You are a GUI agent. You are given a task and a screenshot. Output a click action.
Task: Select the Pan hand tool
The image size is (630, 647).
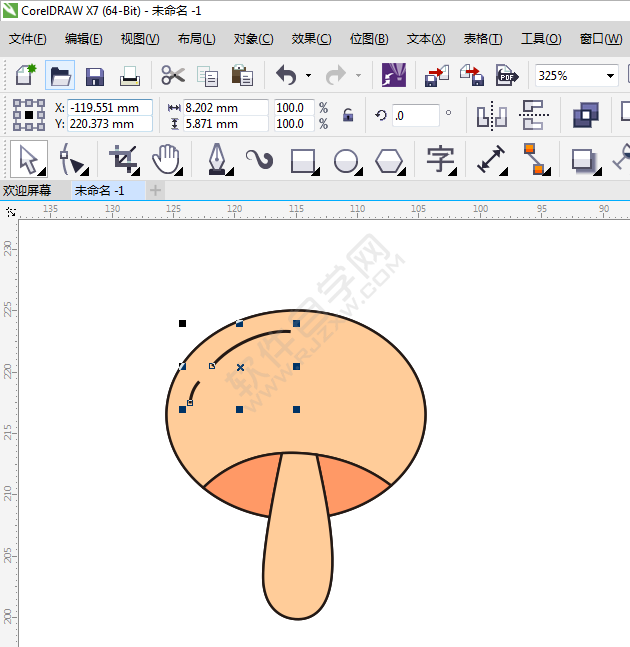(165, 159)
